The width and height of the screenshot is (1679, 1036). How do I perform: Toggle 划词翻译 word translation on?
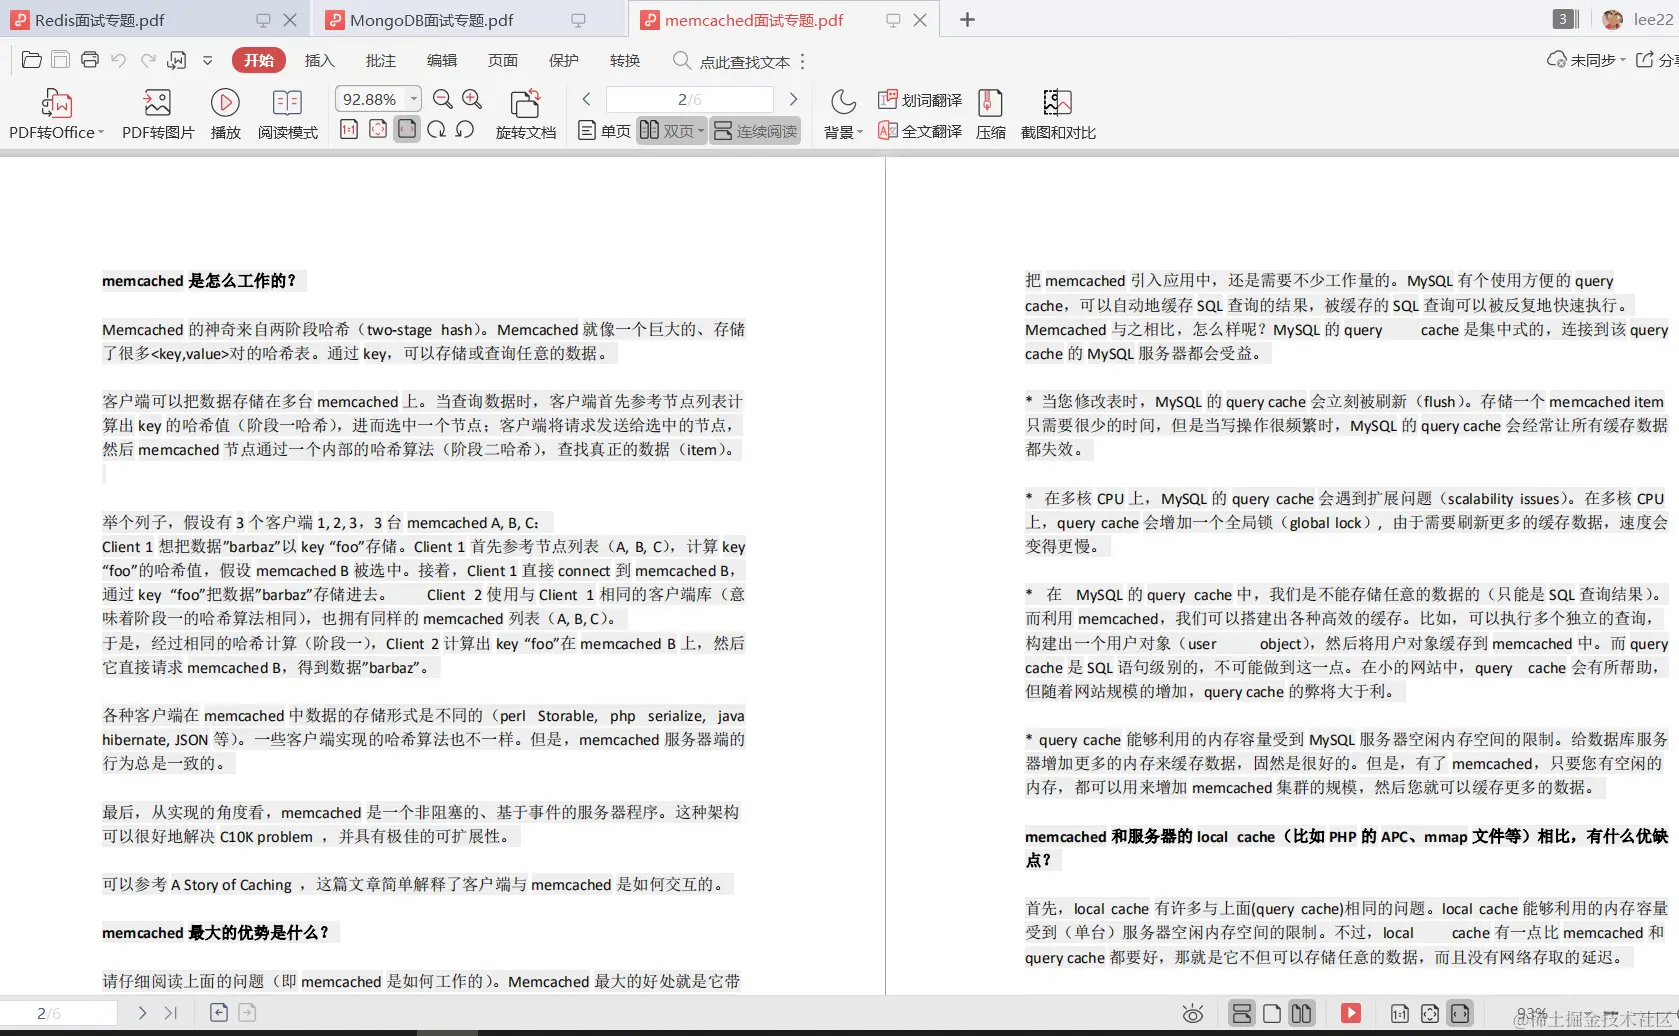point(918,99)
